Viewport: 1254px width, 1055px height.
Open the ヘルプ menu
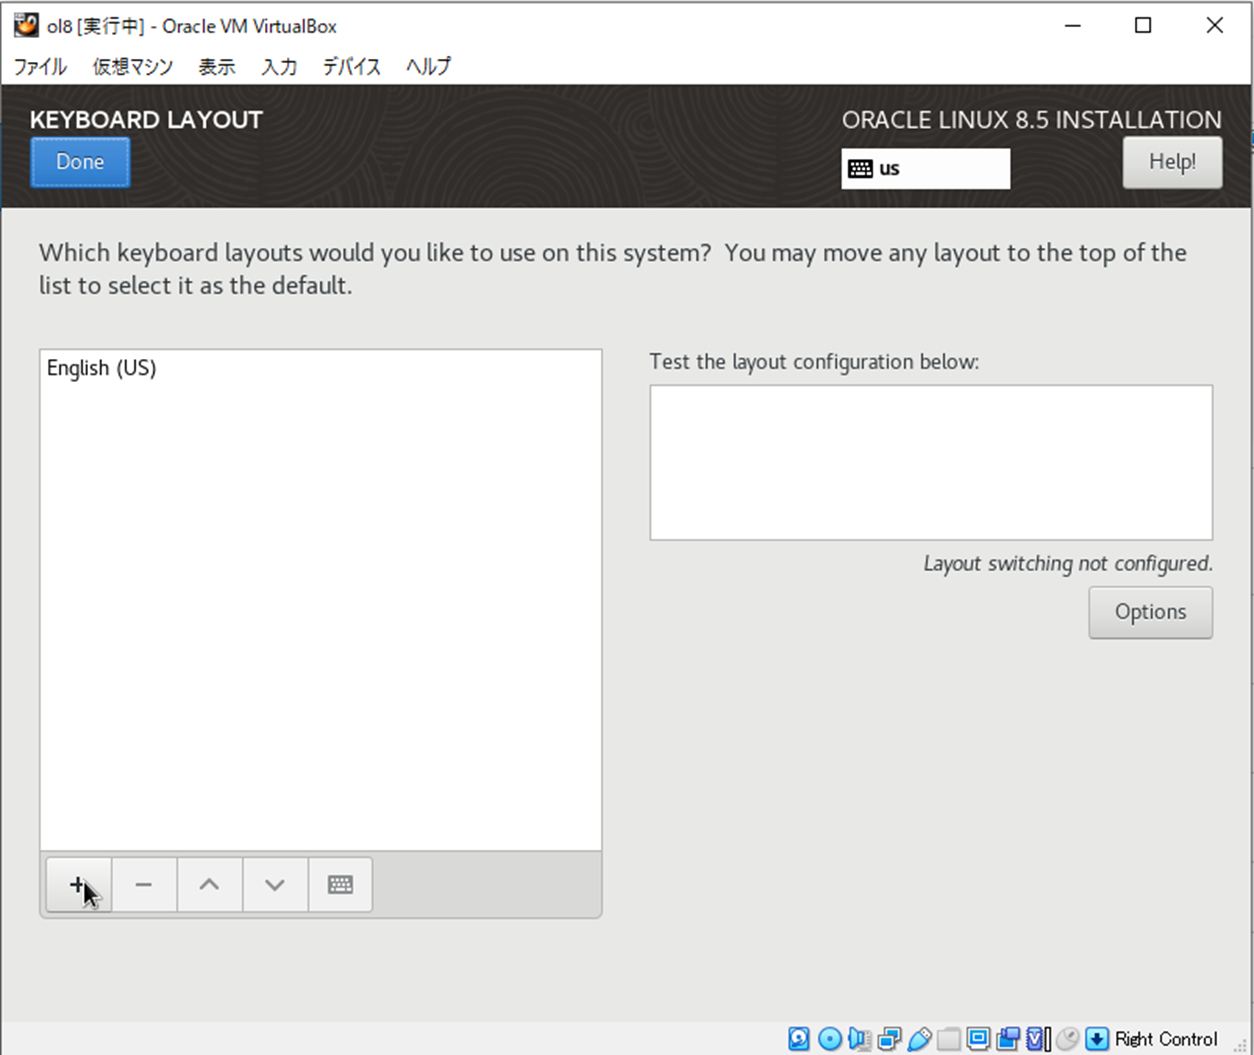click(x=428, y=67)
